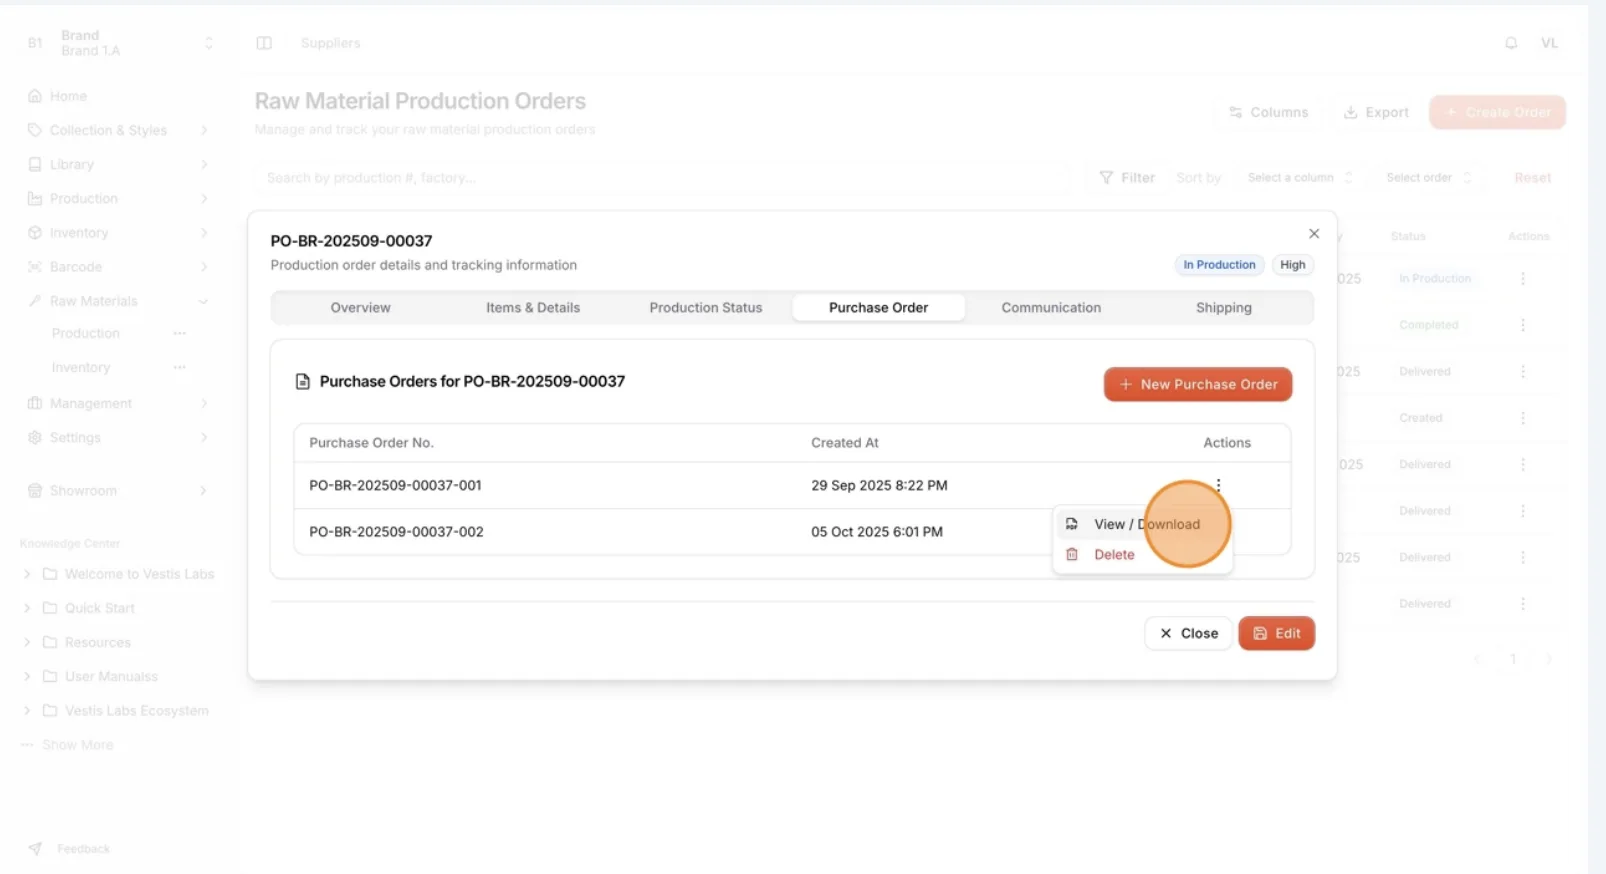Switch to the Items & Details tab
1606x874 pixels.
[x=533, y=308]
